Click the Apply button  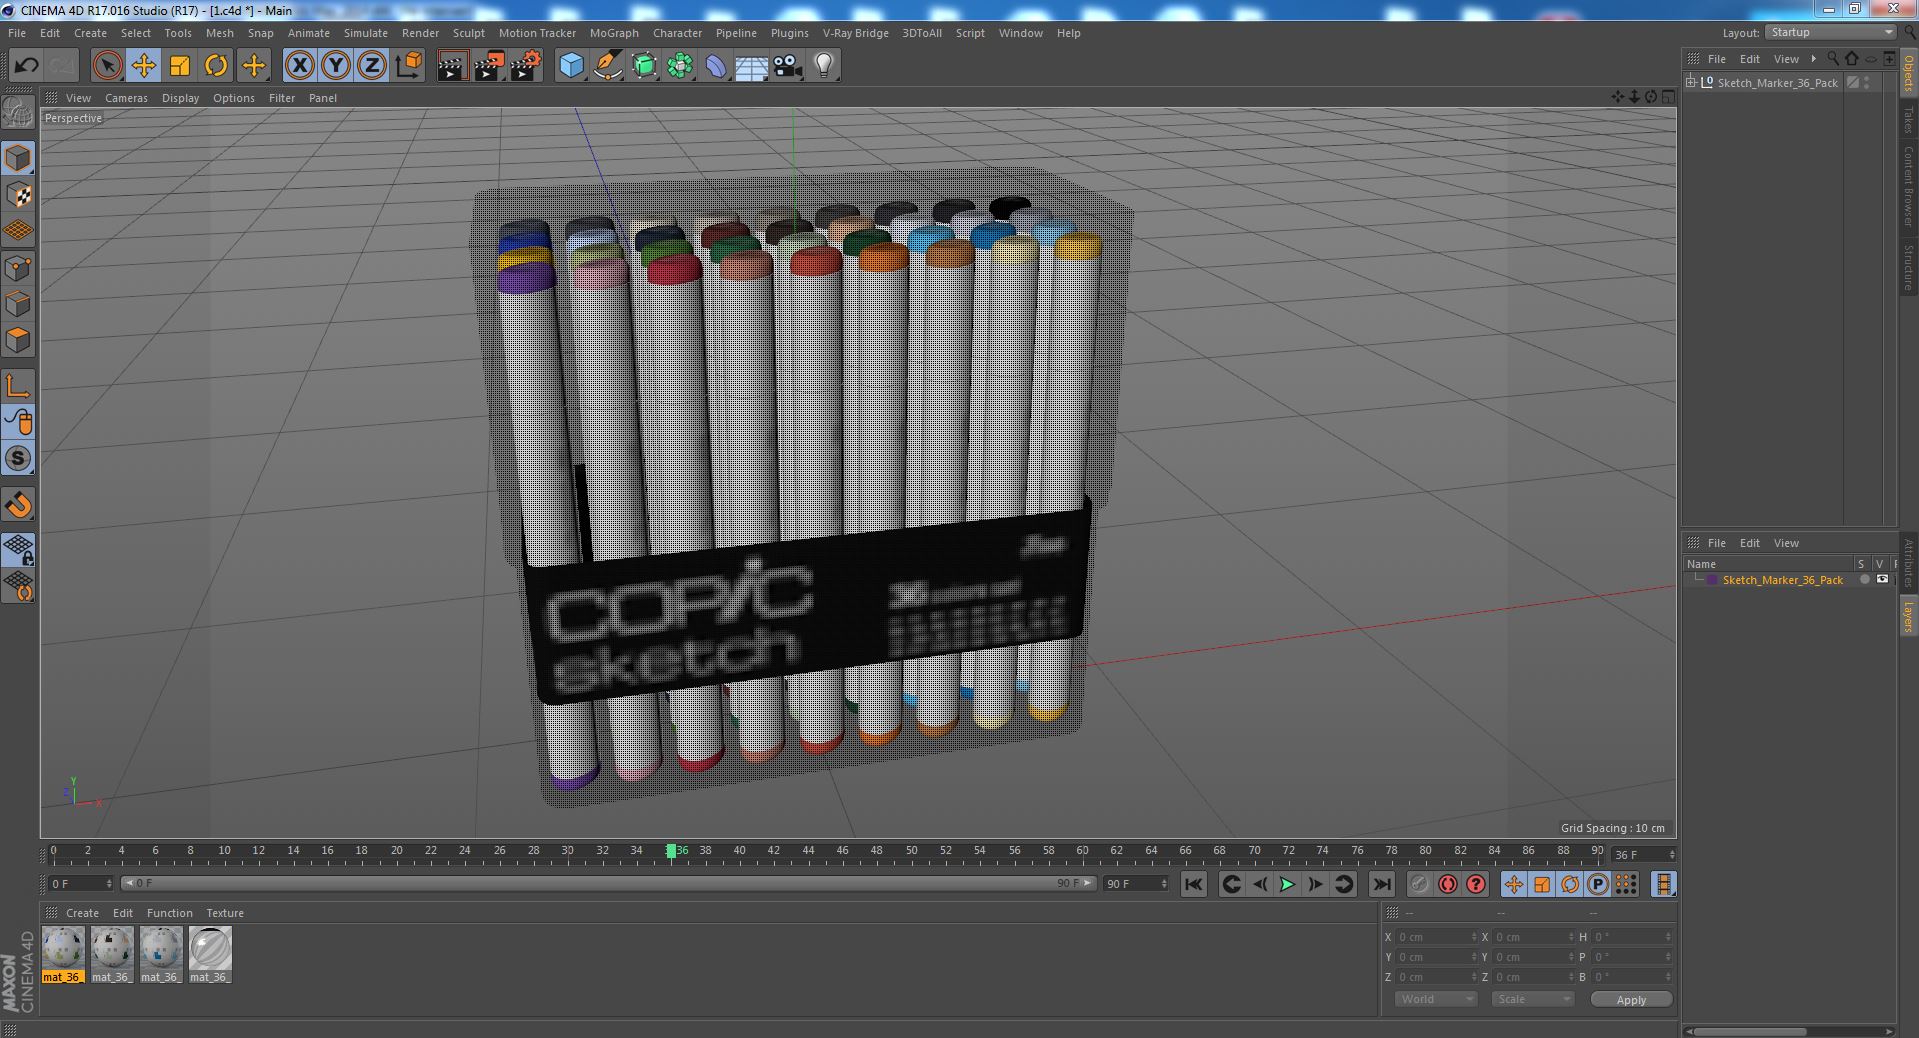click(1631, 999)
